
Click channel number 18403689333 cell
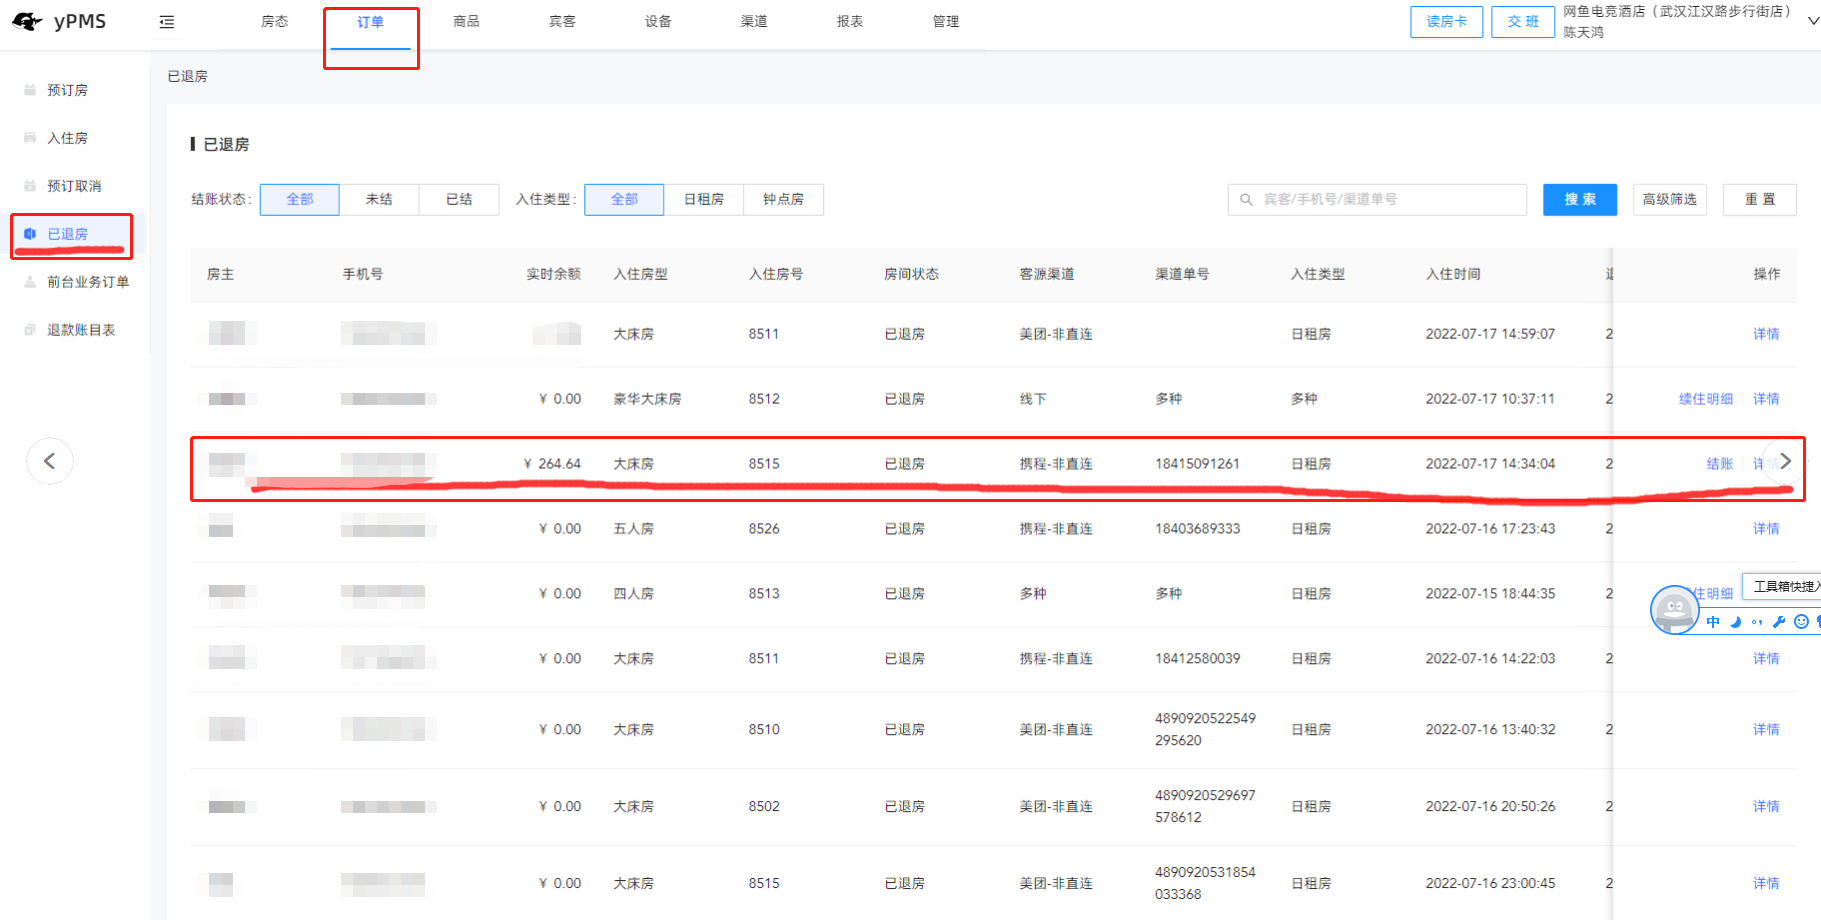[x=1197, y=529]
